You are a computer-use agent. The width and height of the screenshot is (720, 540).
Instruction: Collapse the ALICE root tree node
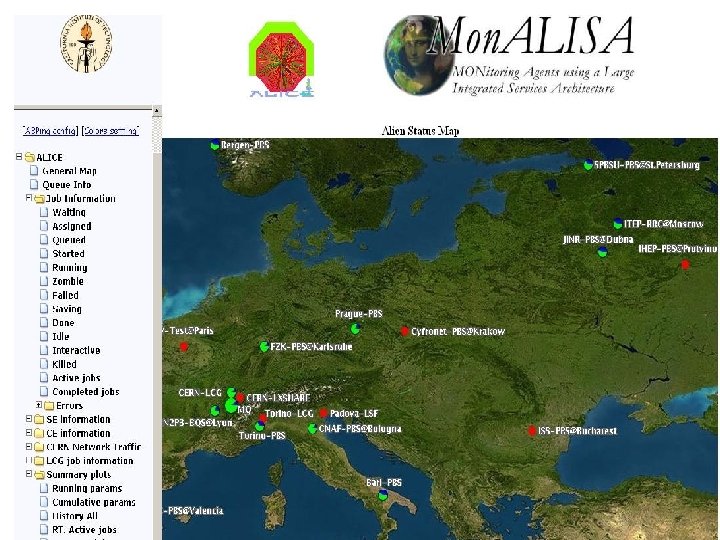[x=19, y=157]
